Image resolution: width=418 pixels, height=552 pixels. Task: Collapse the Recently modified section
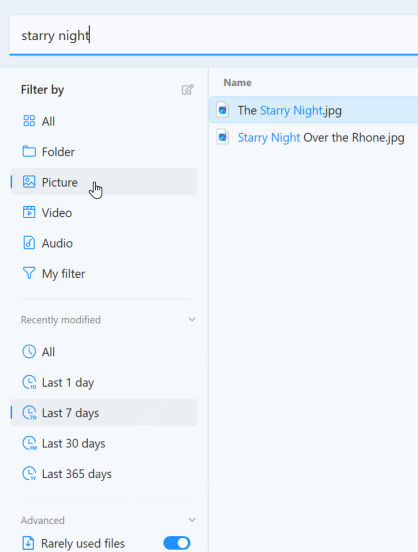coord(192,320)
